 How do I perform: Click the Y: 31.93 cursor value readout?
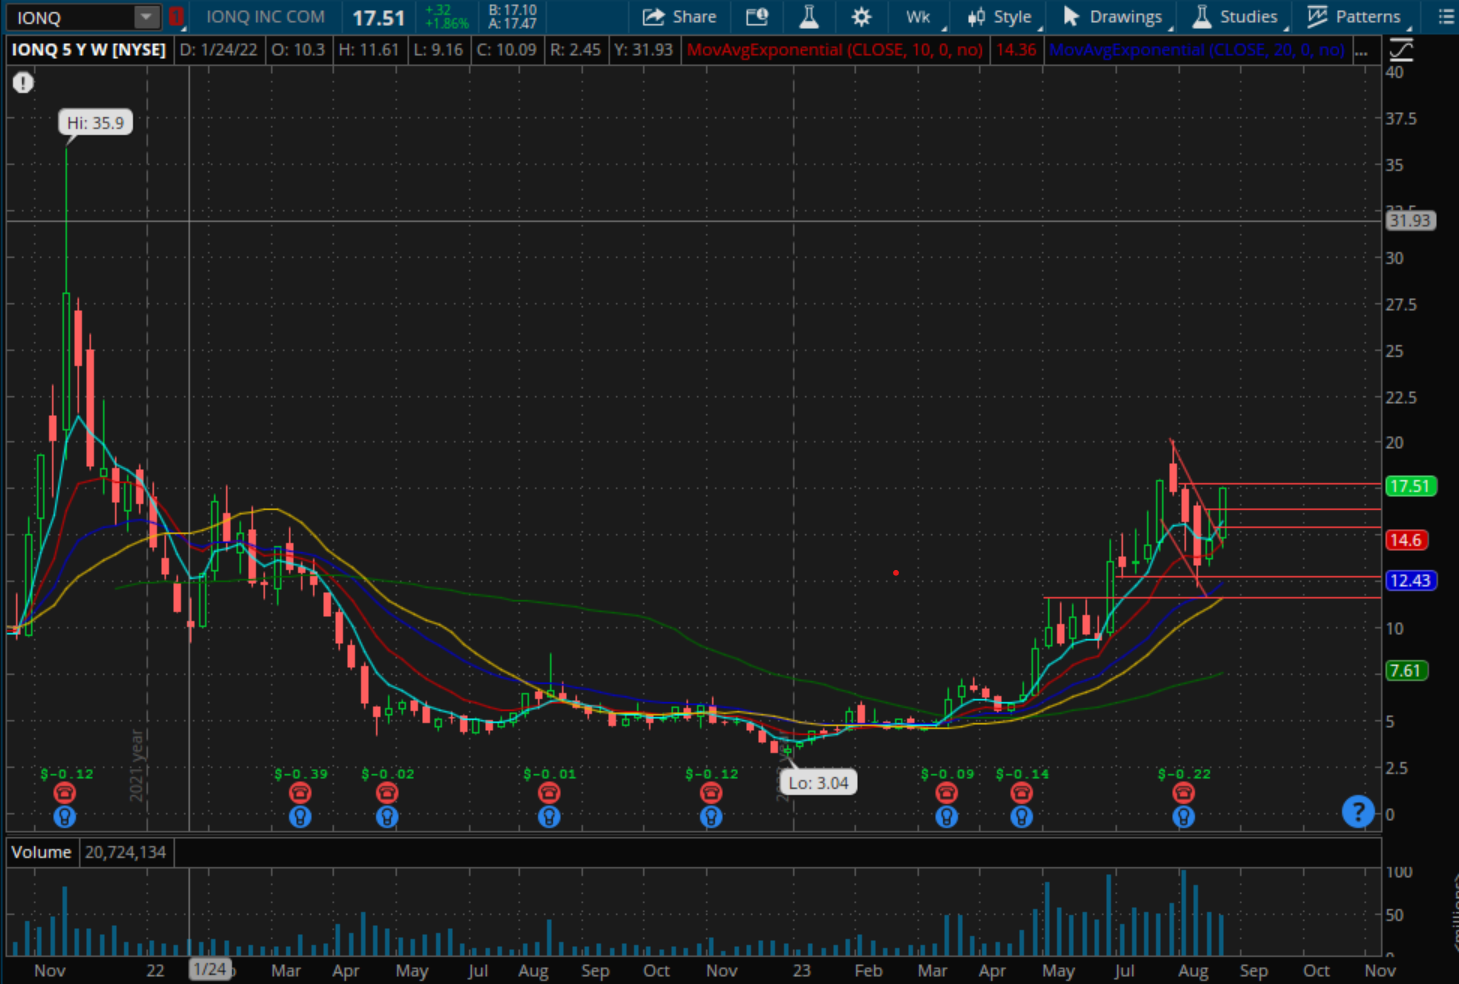tap(643, 49)
